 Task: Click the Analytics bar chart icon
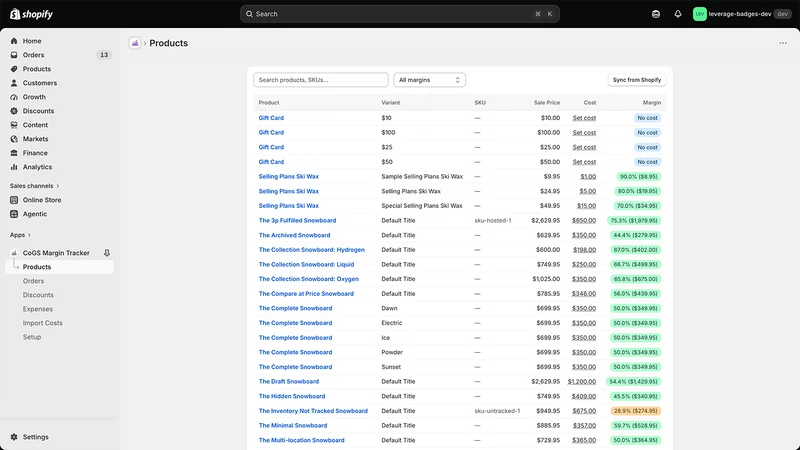point(14,167)
